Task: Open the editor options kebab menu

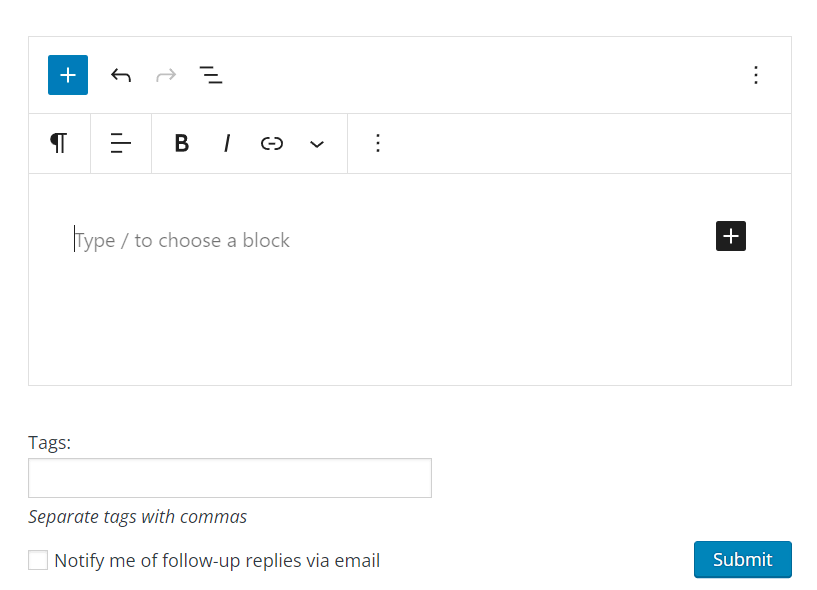Action: pyautogui.click(x=756, y=75)
